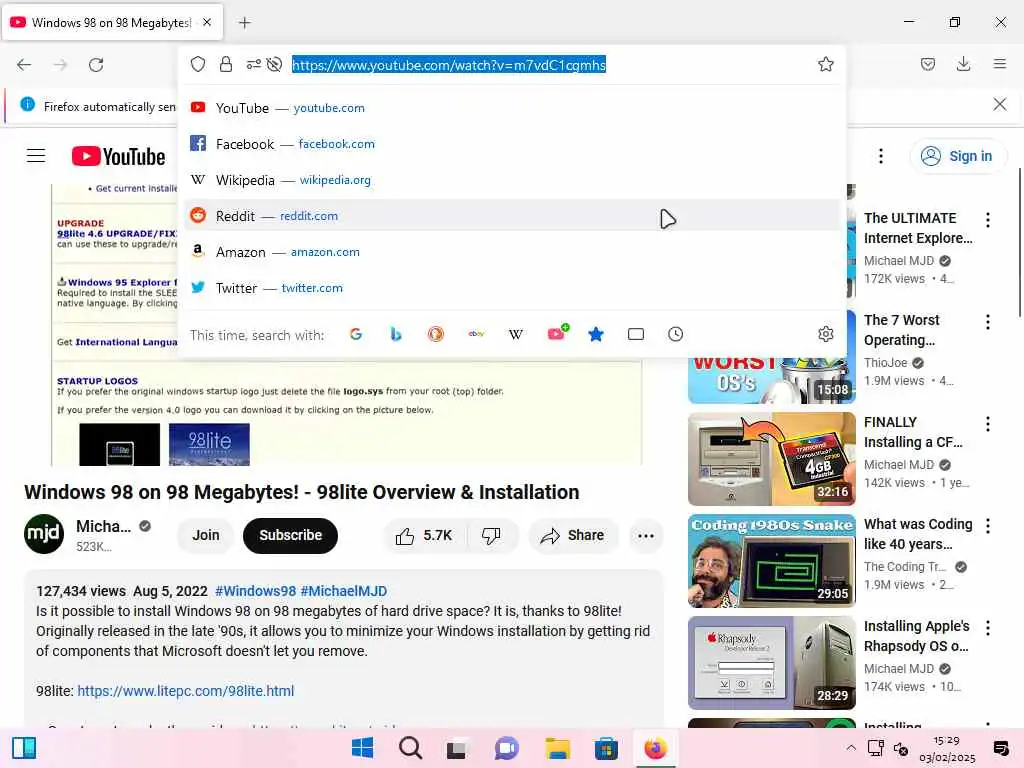Open FINALLY Installing a CF thumbnail

click(x=771, y=458)
